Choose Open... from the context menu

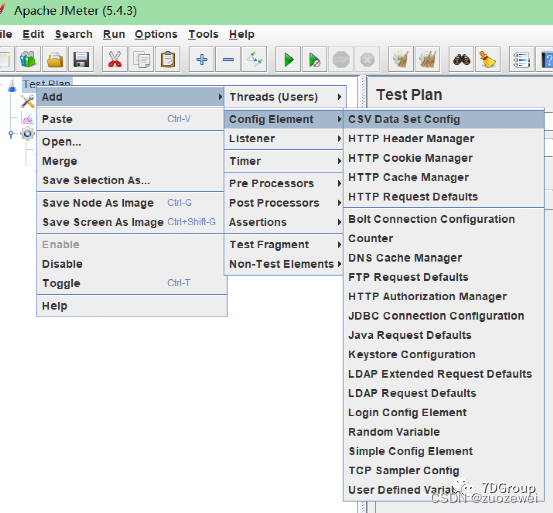tap(131, 142)
